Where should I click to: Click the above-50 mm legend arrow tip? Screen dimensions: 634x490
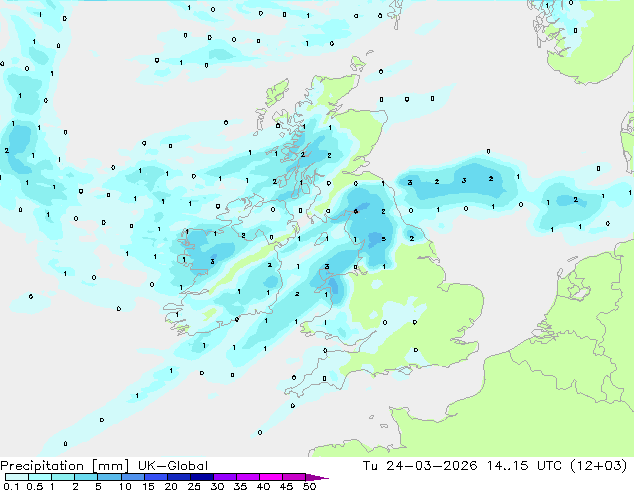(317, 477)
